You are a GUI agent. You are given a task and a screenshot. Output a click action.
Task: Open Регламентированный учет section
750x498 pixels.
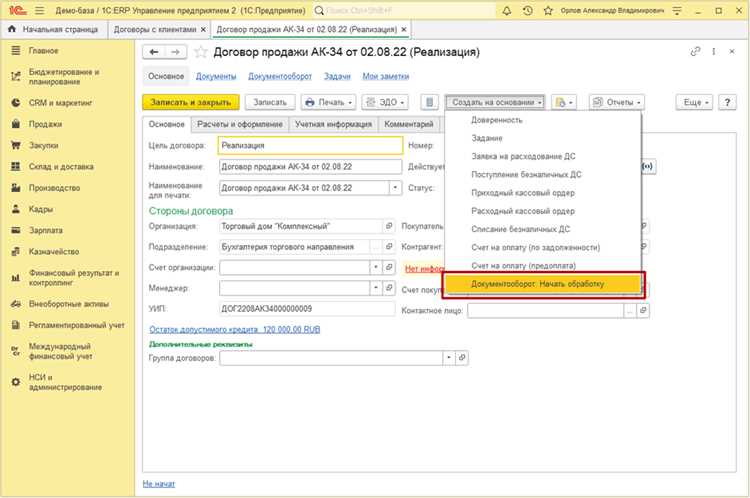77,325
